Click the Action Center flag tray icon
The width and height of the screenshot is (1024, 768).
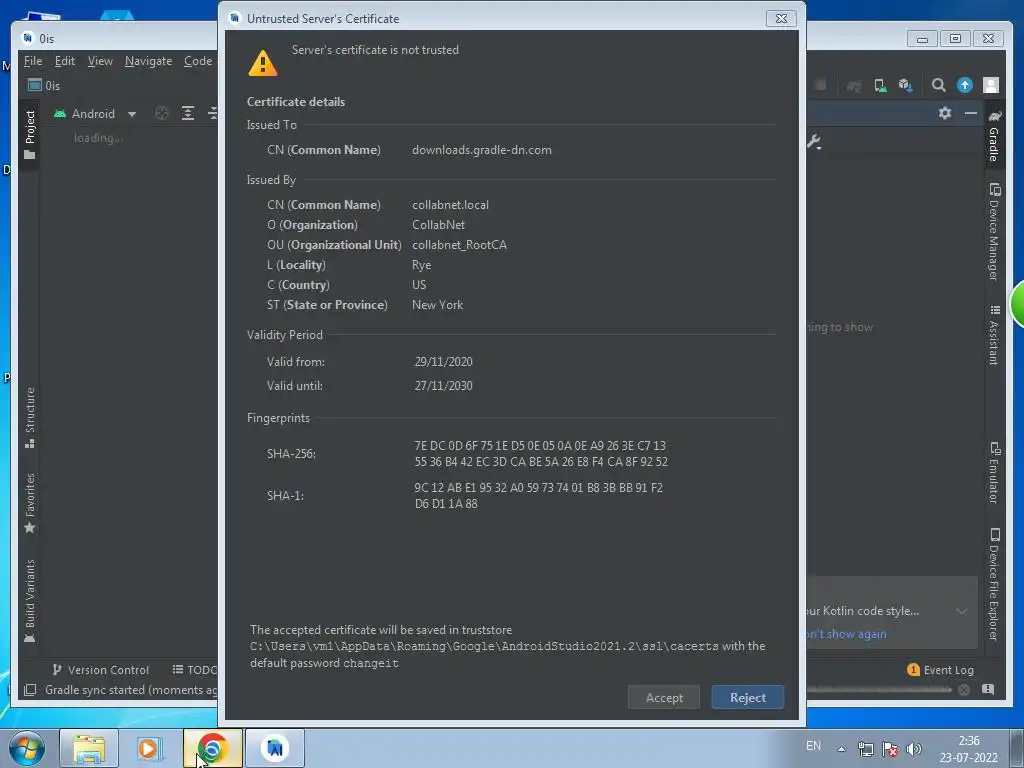tap(889, 749)
